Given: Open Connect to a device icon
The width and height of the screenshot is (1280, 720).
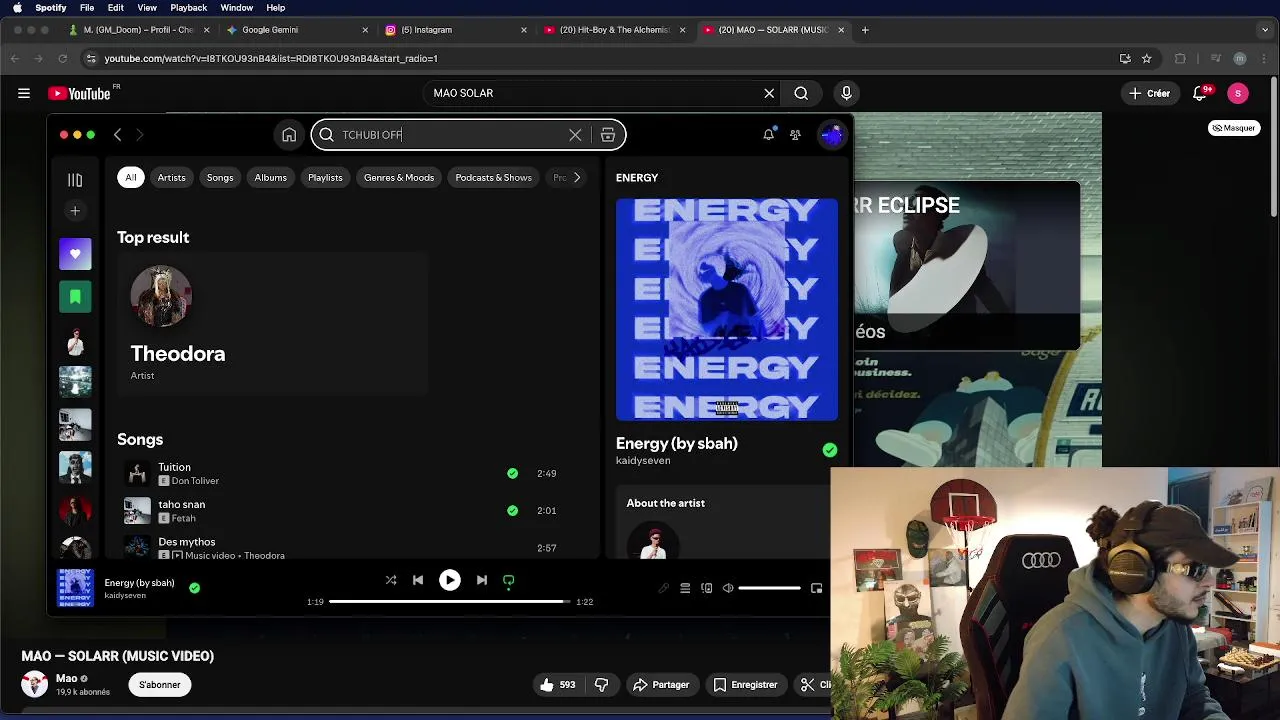Looking at the screenshot, I should click(x=707, y=588).
